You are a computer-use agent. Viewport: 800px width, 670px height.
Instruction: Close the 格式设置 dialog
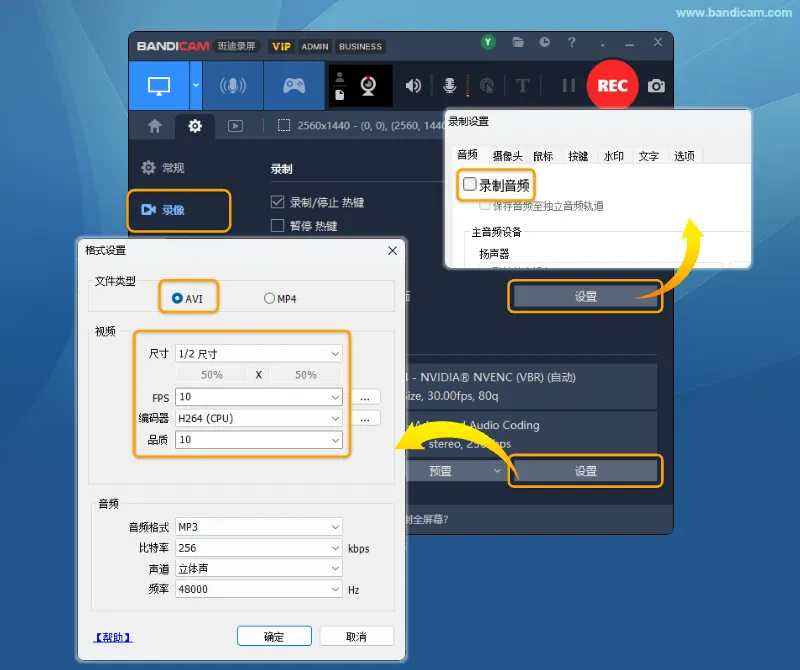coord(392,251)
